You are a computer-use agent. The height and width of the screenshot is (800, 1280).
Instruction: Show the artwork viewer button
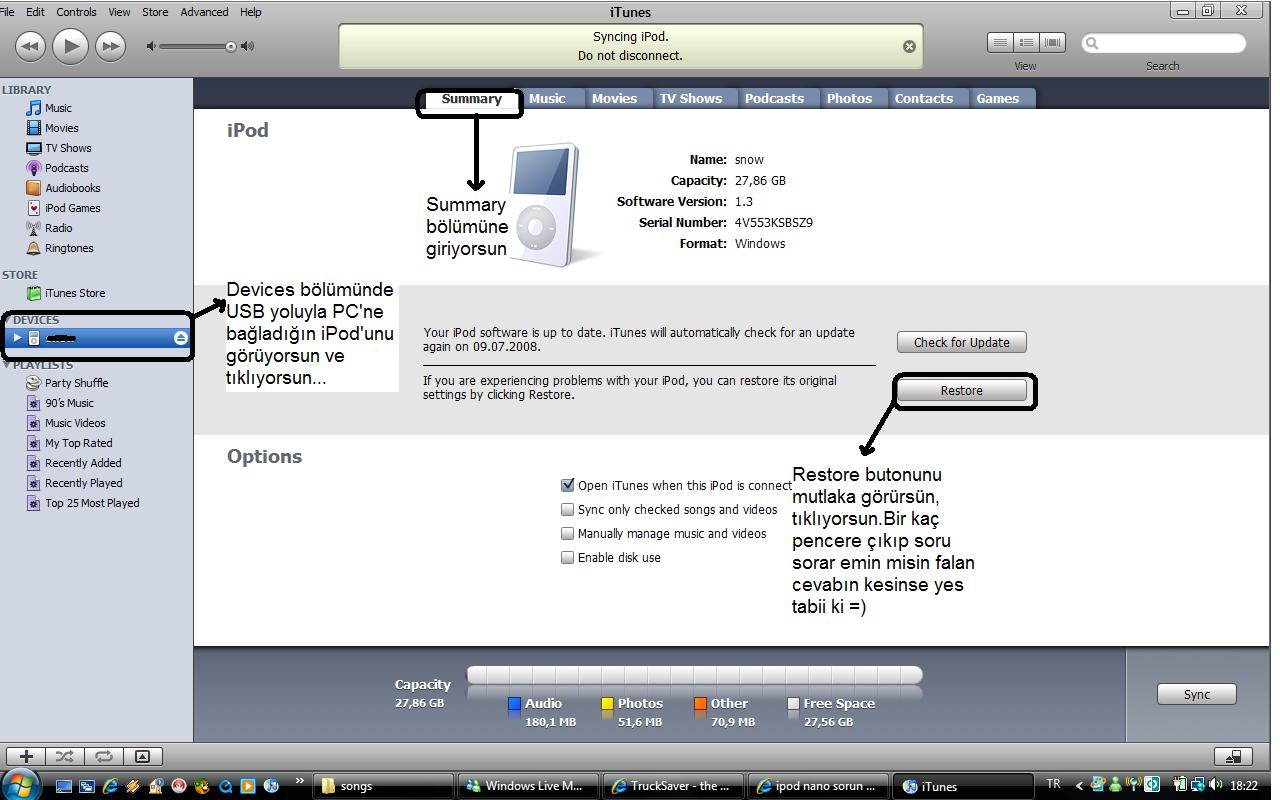(x=142, y=756)
